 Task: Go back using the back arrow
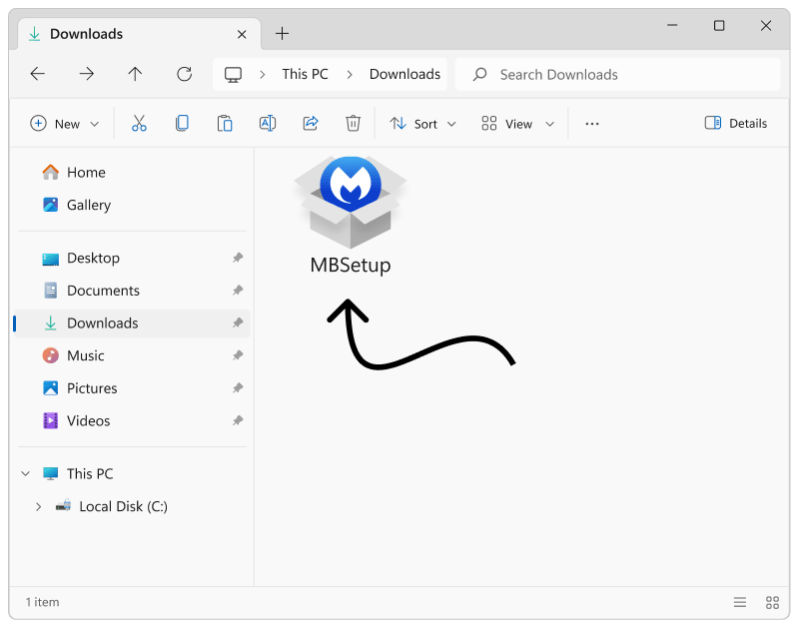37,74
